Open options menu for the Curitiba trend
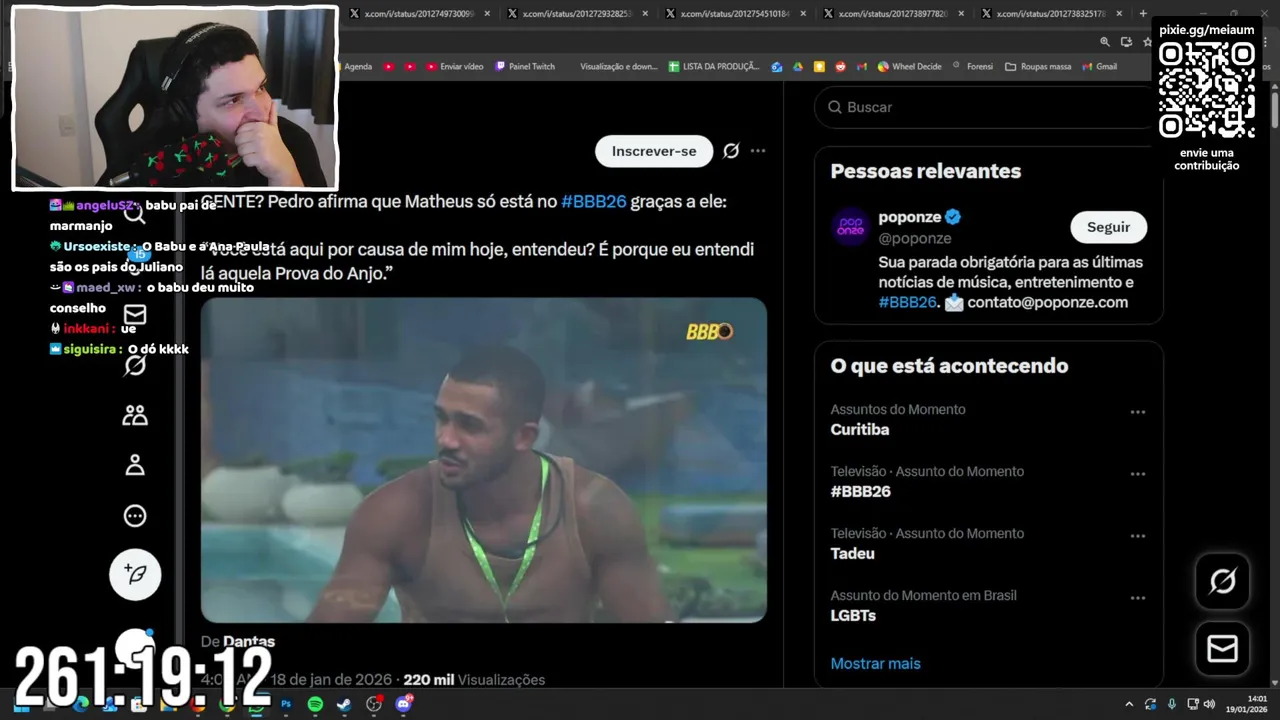Viewport: 1280px width, 720px height. (x=1137, y=412)
